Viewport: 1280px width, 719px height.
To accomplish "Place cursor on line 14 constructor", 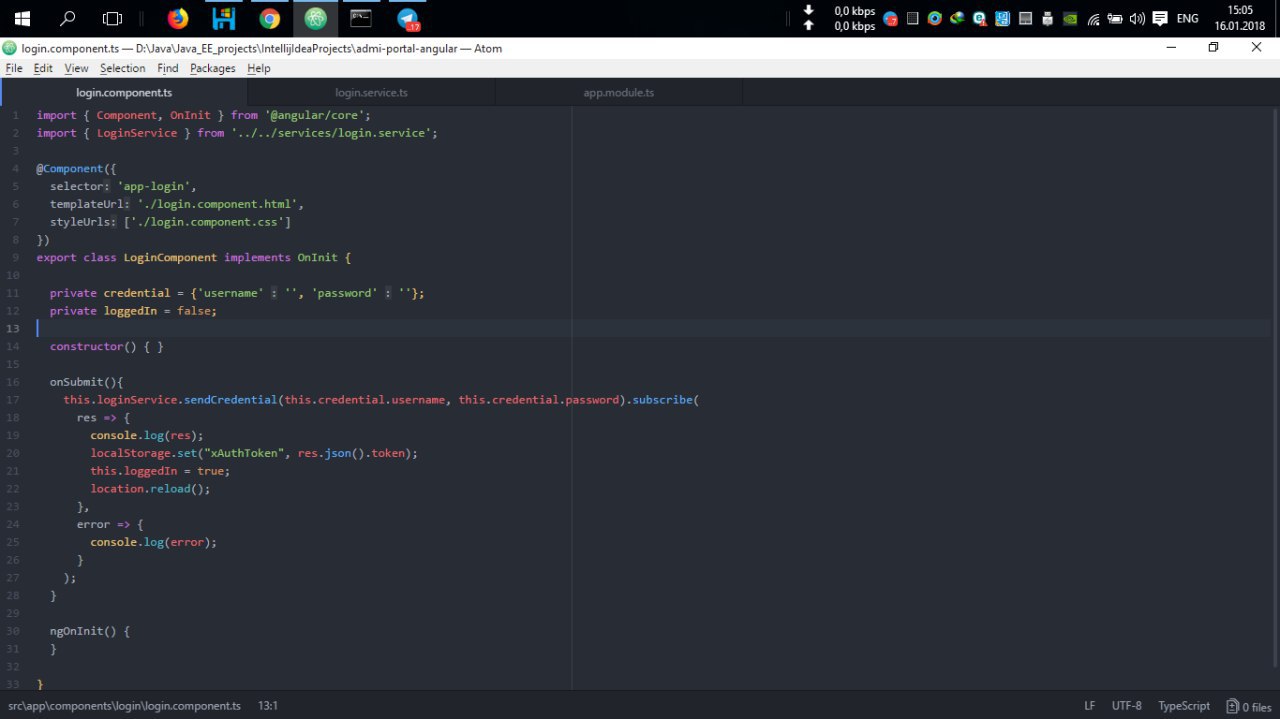I will click(x=86, y=347).
